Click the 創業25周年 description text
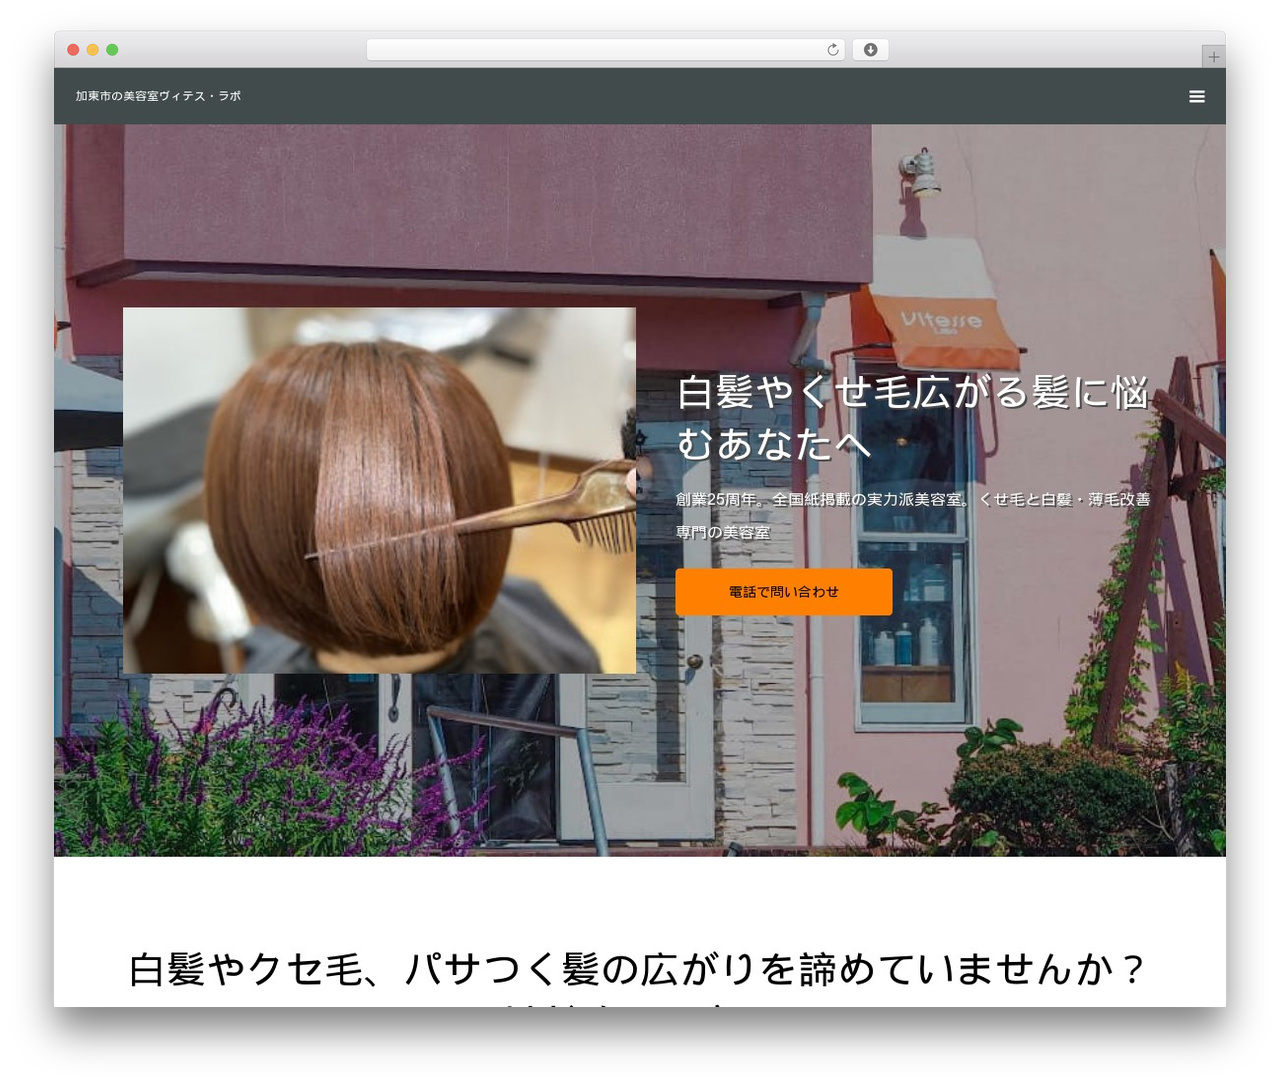1280x1084 pixels. click(x=912, y=516)
